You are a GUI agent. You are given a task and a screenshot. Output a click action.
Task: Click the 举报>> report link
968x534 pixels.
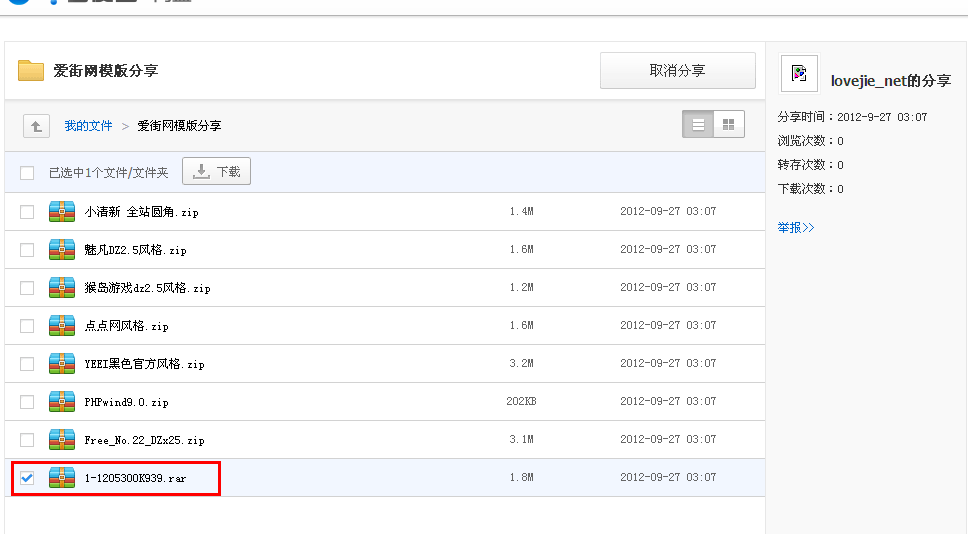click(796, 228)
